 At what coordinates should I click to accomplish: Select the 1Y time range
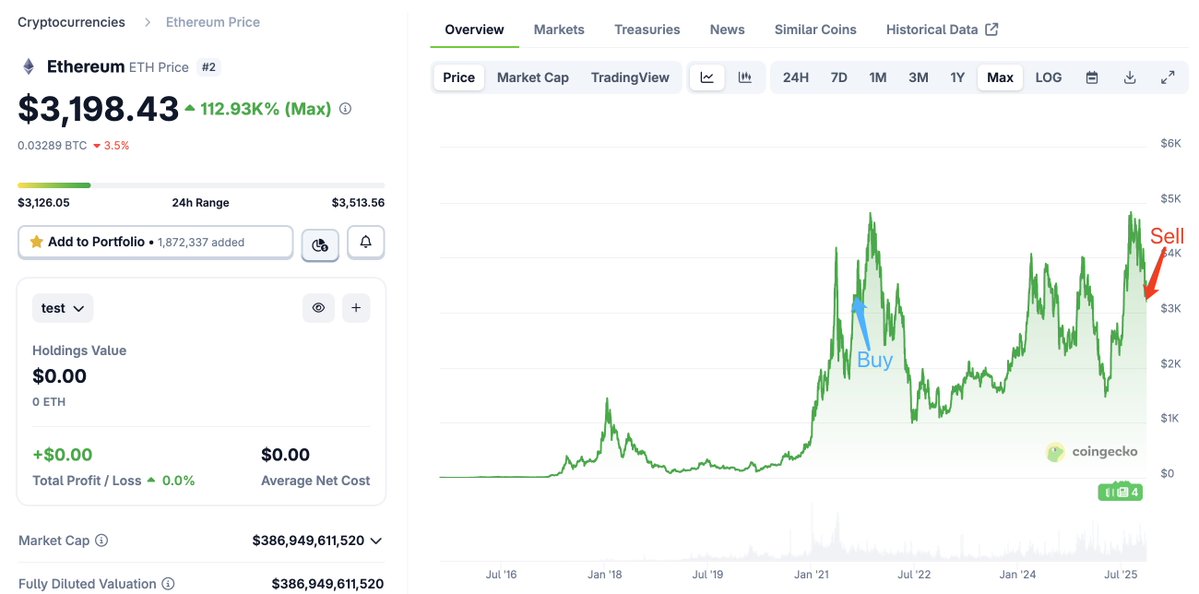[x=957, y=77]
